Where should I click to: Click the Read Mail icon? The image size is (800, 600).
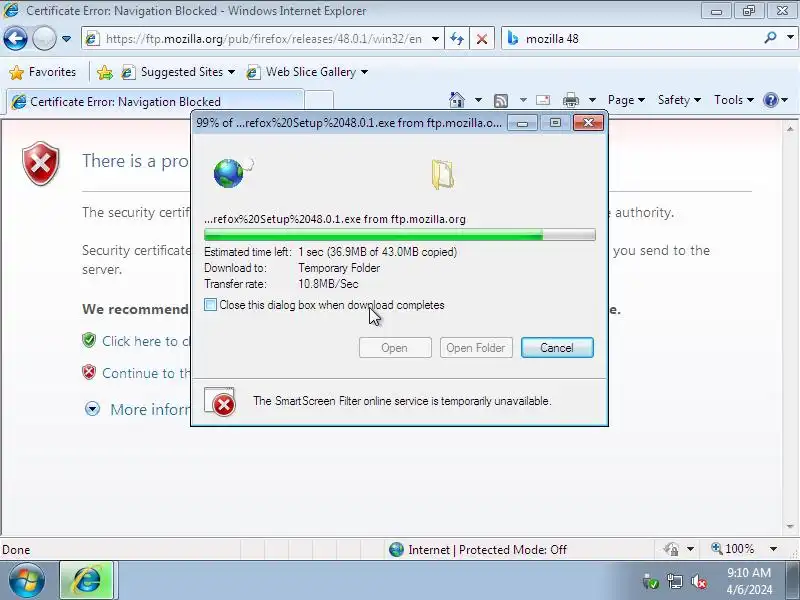point(543,100)
